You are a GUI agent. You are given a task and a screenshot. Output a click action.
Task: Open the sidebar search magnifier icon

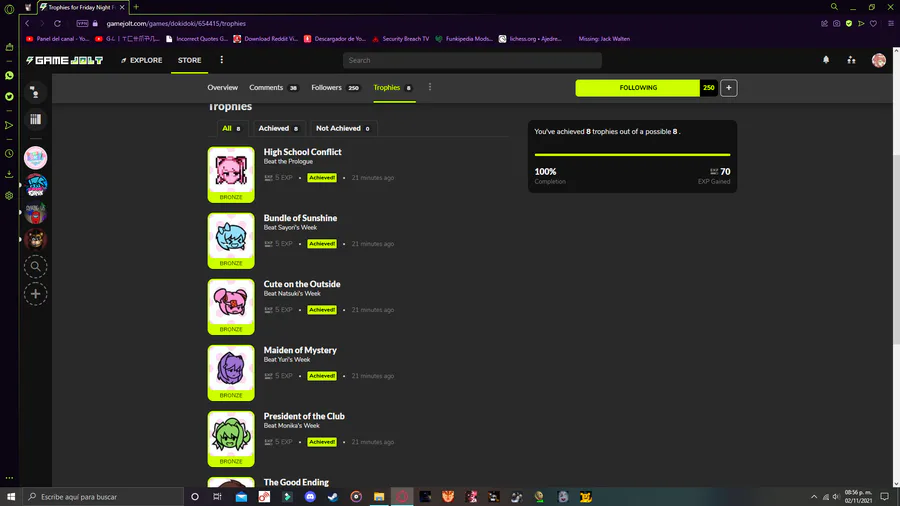(x=36, y=266)
